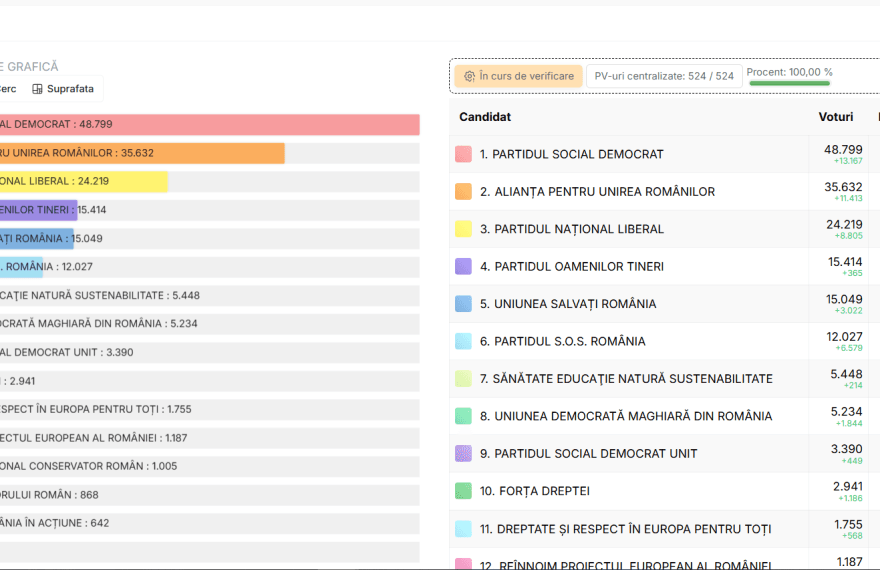Click the 'În curs de verificare' status badge
Image resolution: width=880 pixels, height=570 pixels.
pos(518,76)
